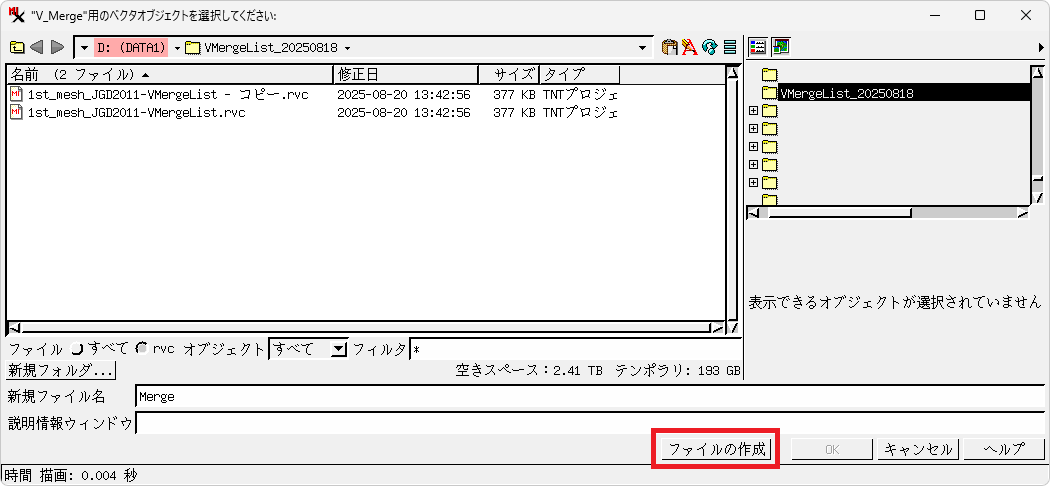Viewport: 1050px width, 486px height.
Task: Select the rvc file radio button
Action: coord(141,348)
